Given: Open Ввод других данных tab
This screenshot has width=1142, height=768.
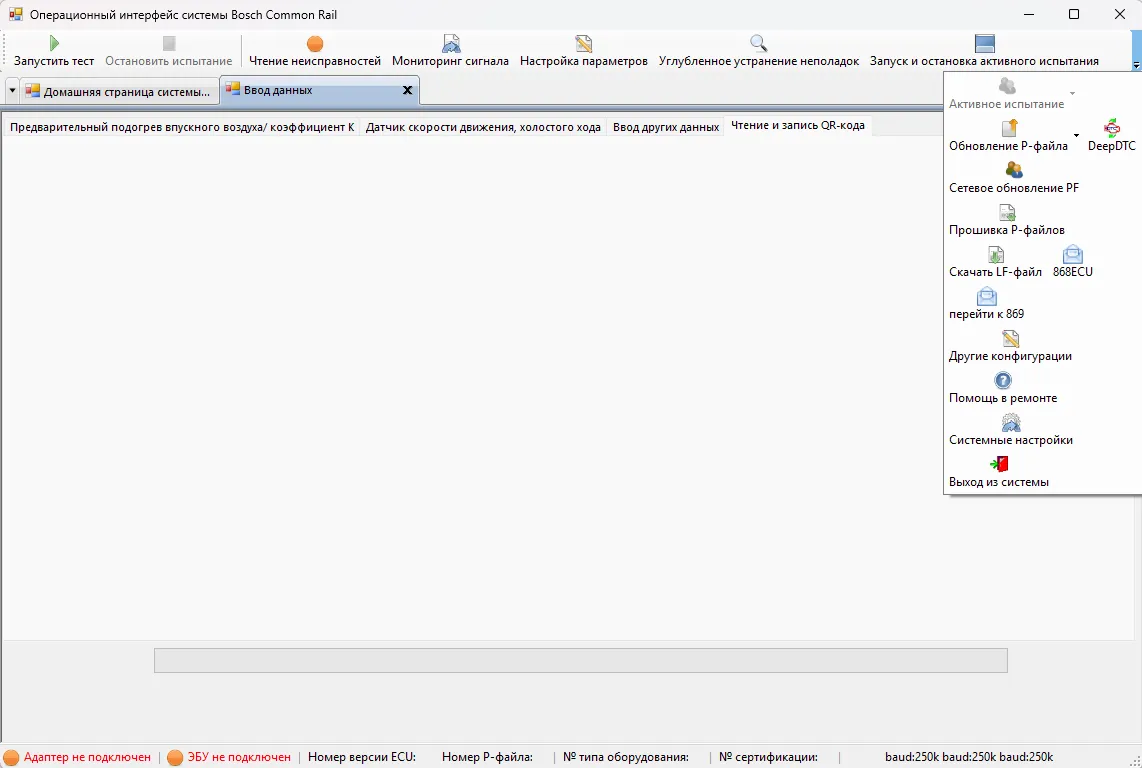Looking at the screenshot, I should pyautogui.click(x=666, y=127).
